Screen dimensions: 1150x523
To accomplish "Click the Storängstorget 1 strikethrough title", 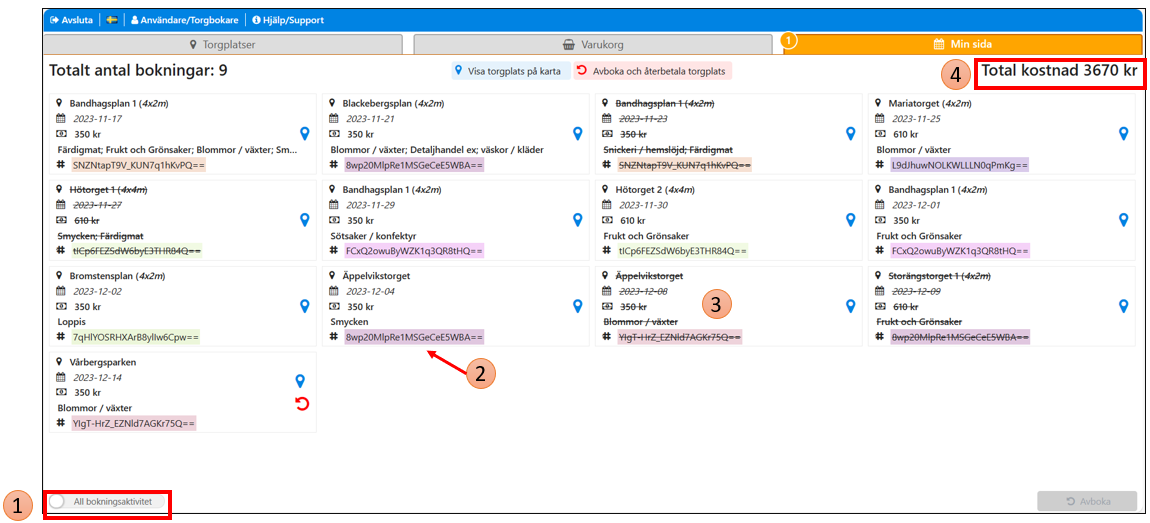I will click(940, 276).
